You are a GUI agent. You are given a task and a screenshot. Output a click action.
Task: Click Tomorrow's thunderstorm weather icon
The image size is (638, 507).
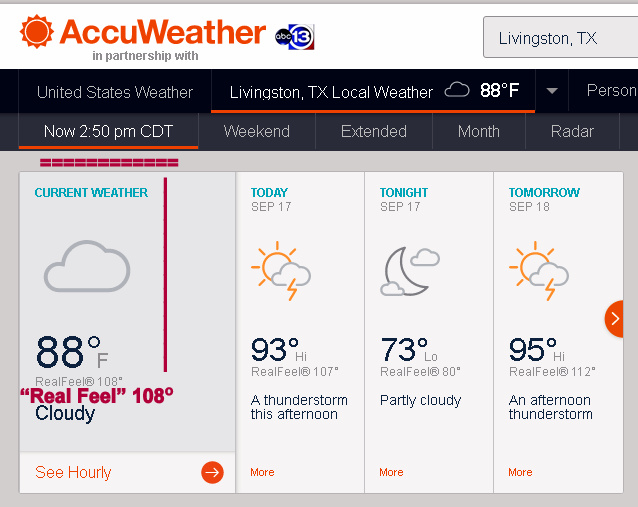[538, 270]
